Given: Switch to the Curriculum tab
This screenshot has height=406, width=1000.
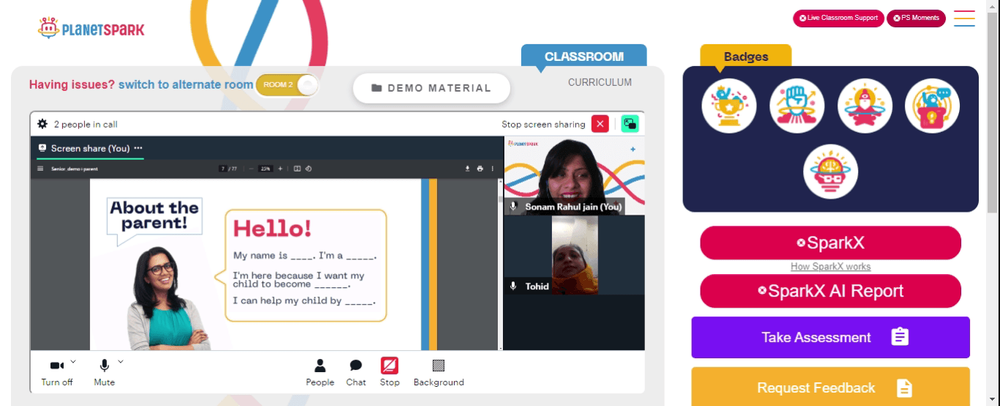Looking at the screenshot, I should tap(599, 82).
